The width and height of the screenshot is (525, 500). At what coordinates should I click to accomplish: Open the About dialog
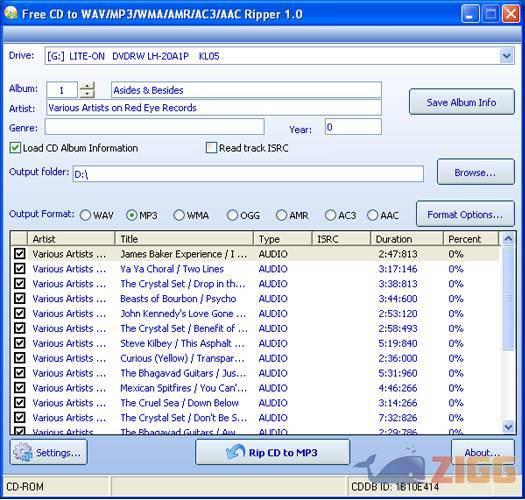coord(482,452)
